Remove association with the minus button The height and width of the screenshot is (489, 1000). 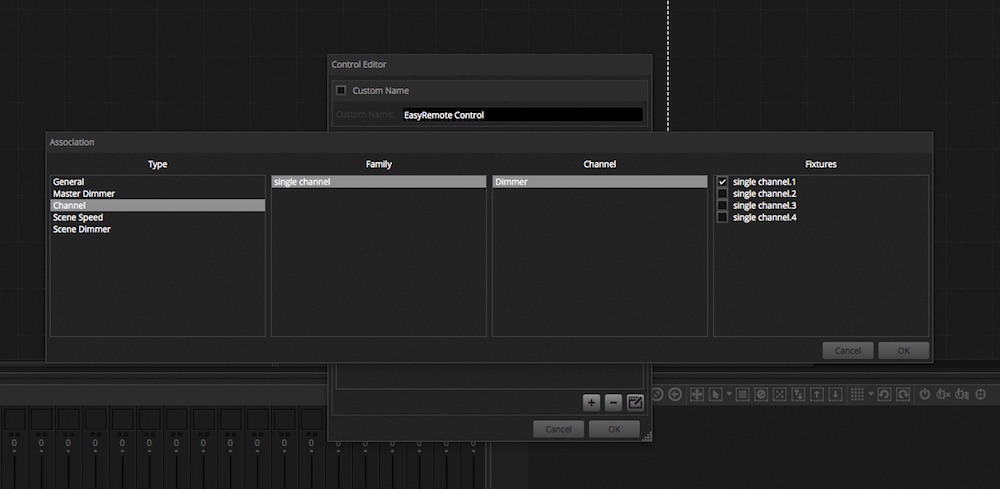coord(613,402)
